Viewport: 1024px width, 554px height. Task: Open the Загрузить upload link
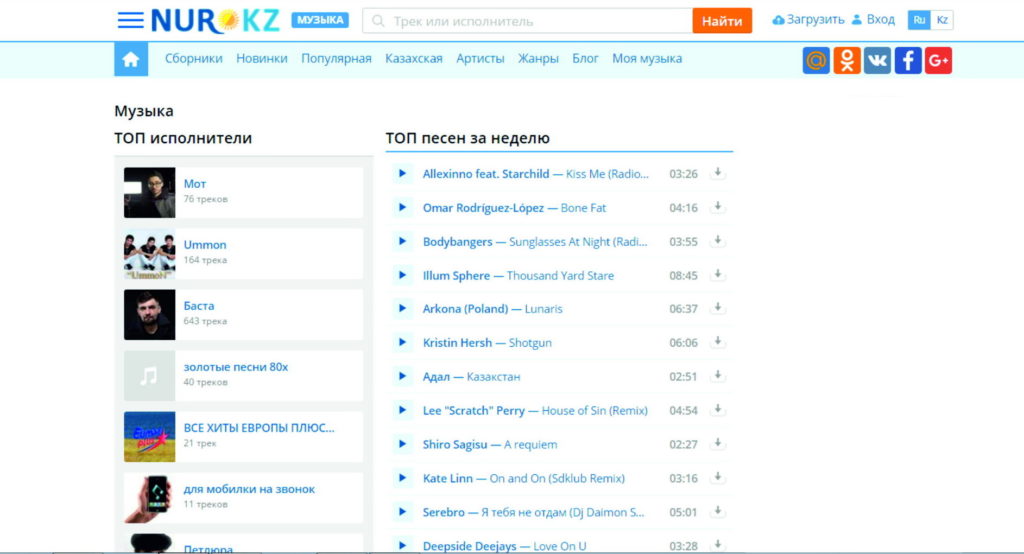coord(808,20)
